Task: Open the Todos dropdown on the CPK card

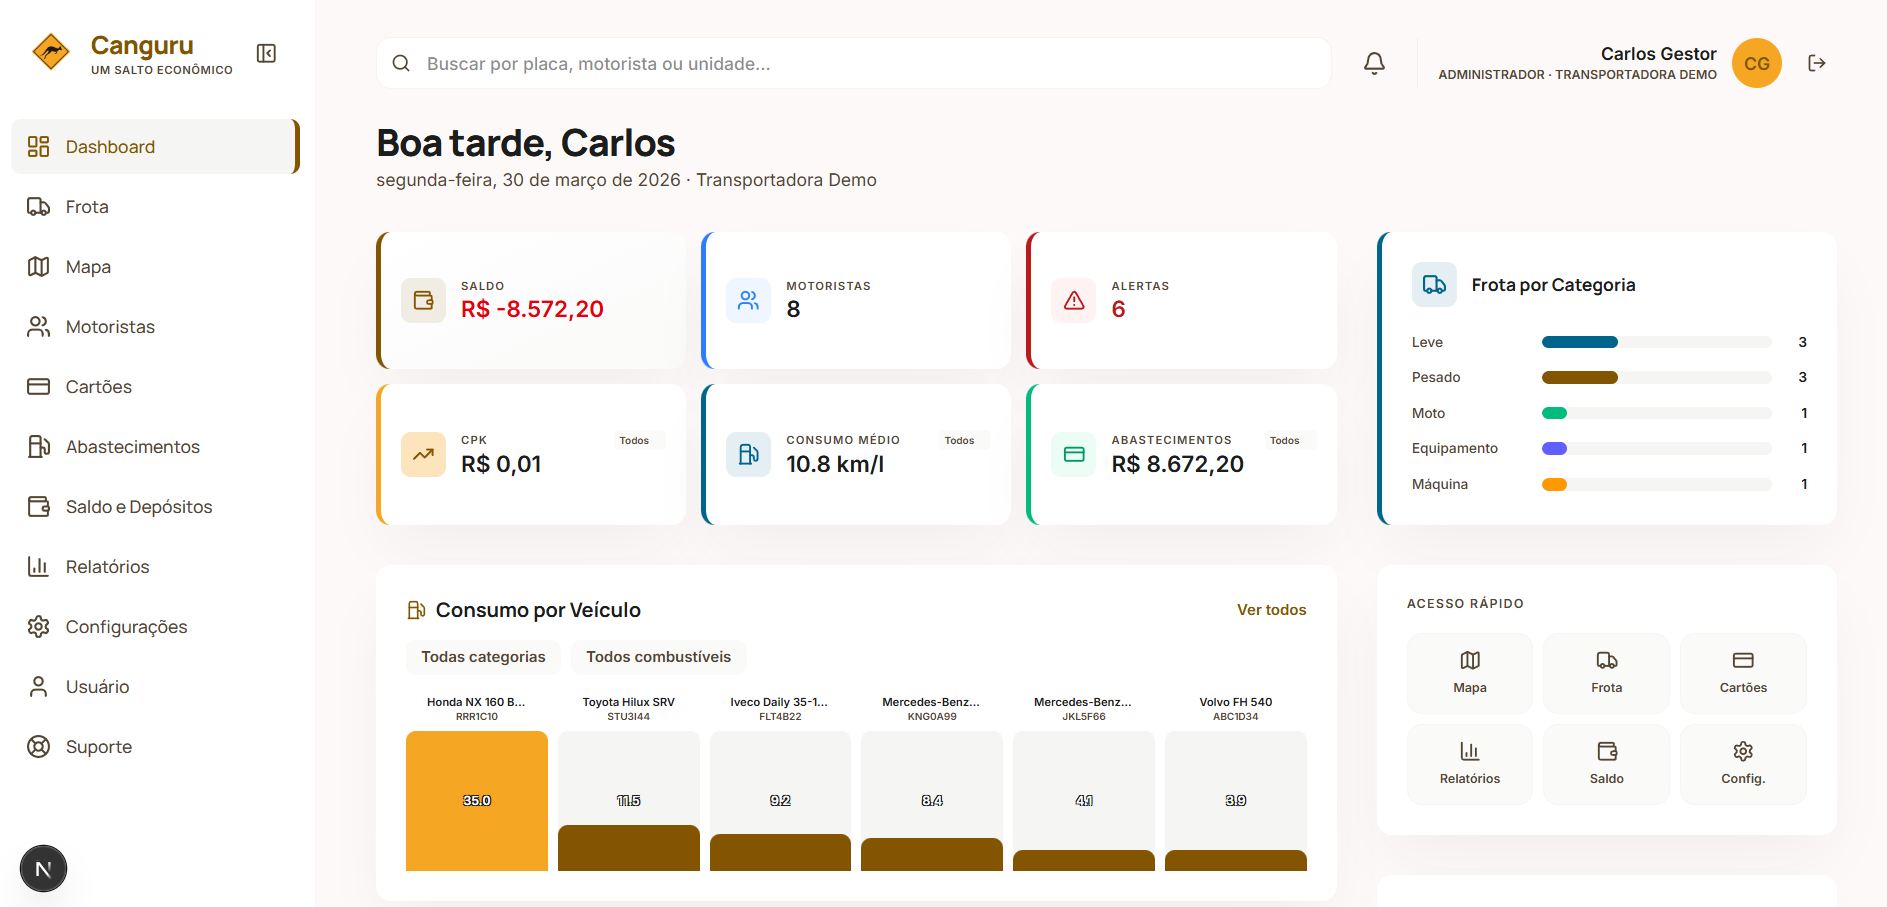Action: tap(637, 440)
